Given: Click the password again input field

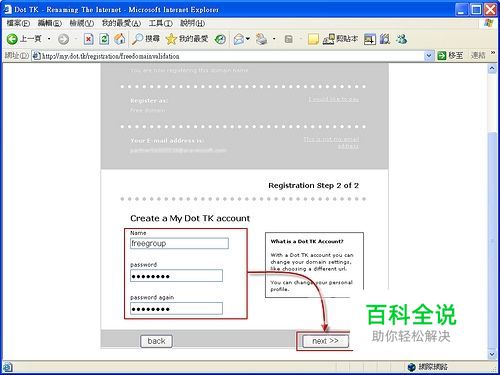Looking at the screenshot, I should click(176, 308).
